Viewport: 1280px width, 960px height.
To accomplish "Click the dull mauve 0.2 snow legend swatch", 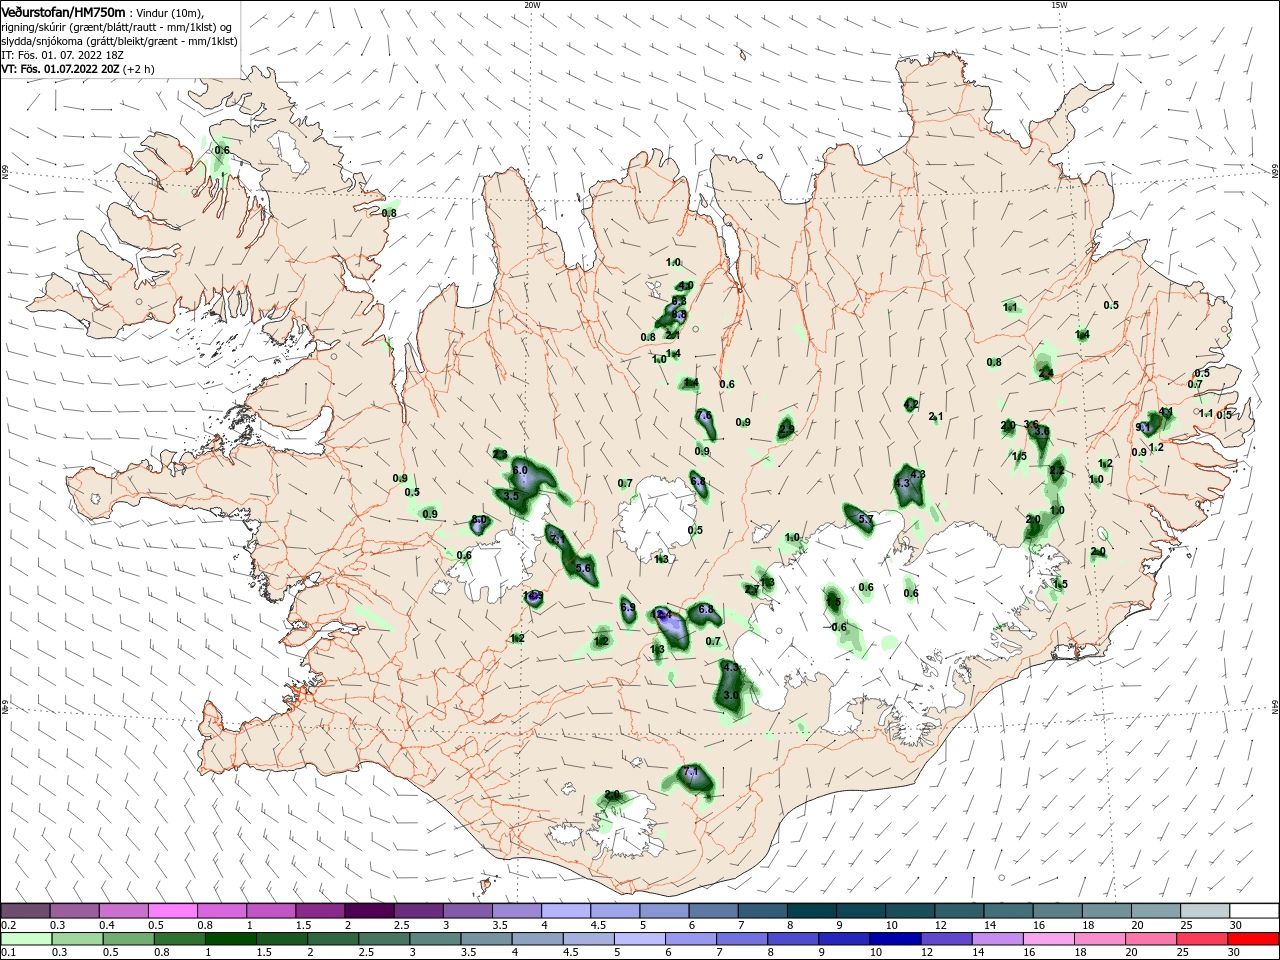I will [x=25, y=910].
